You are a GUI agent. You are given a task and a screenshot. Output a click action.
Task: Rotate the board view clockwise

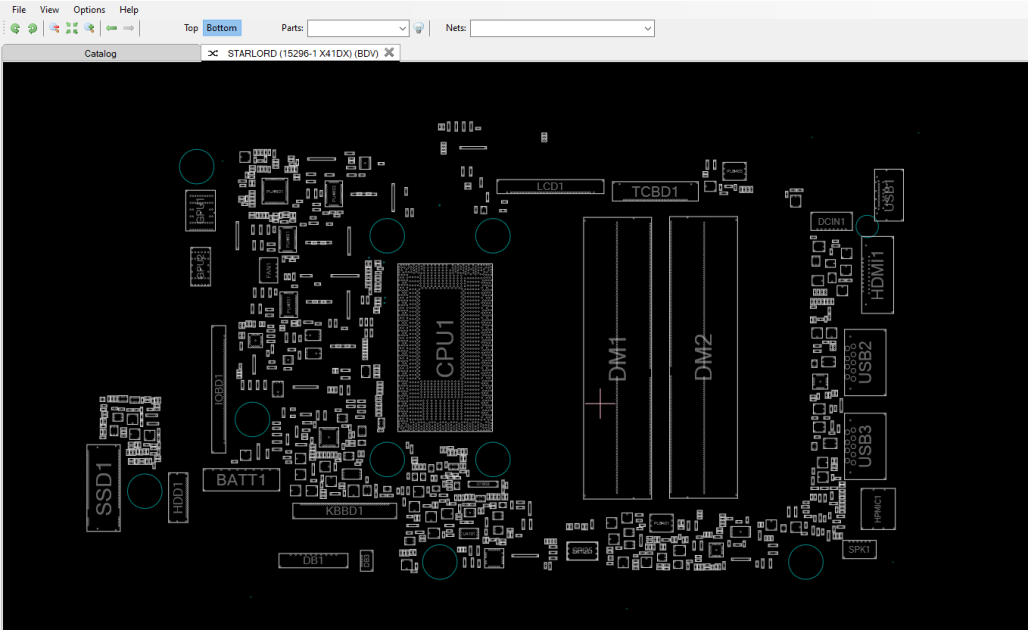tap(32, 28)
